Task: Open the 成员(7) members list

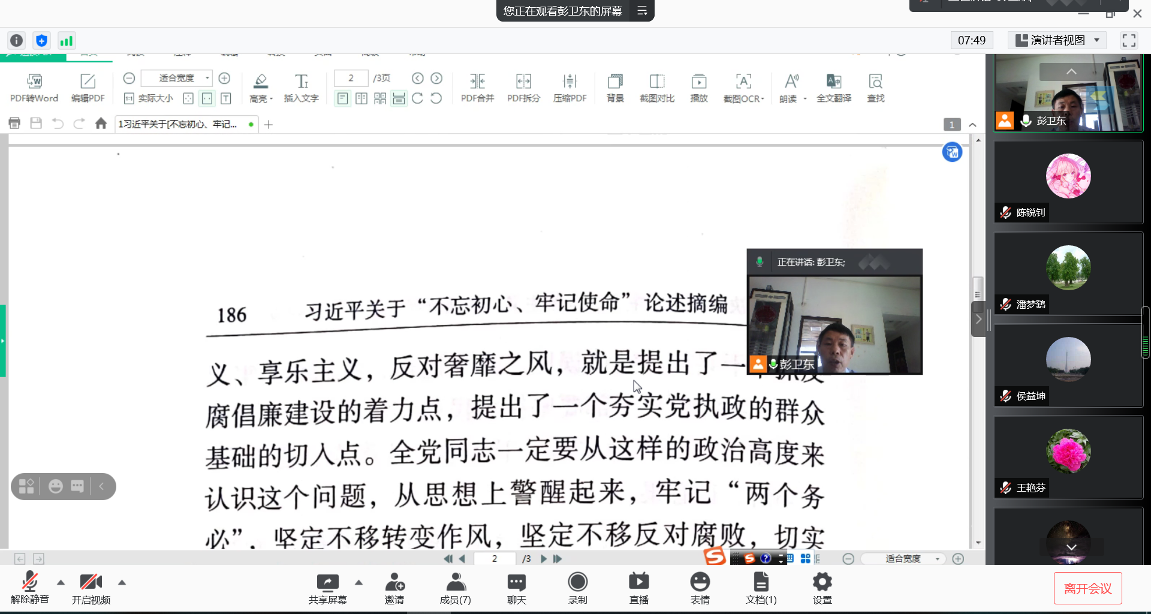Action: click(x=455, y=587)
